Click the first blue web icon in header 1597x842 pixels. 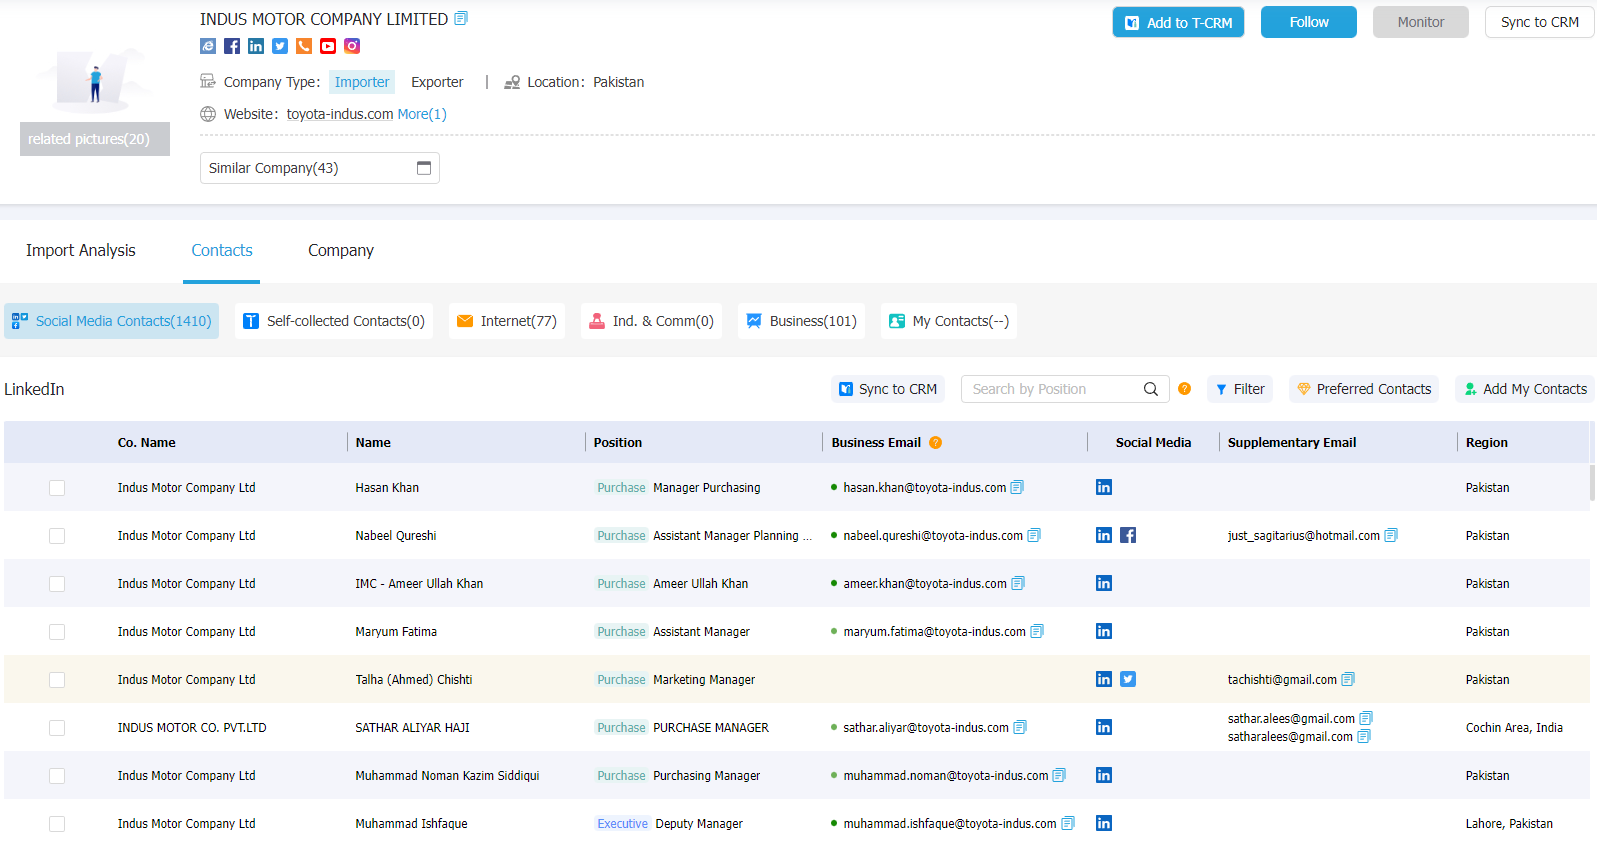(x=208, y=46)
